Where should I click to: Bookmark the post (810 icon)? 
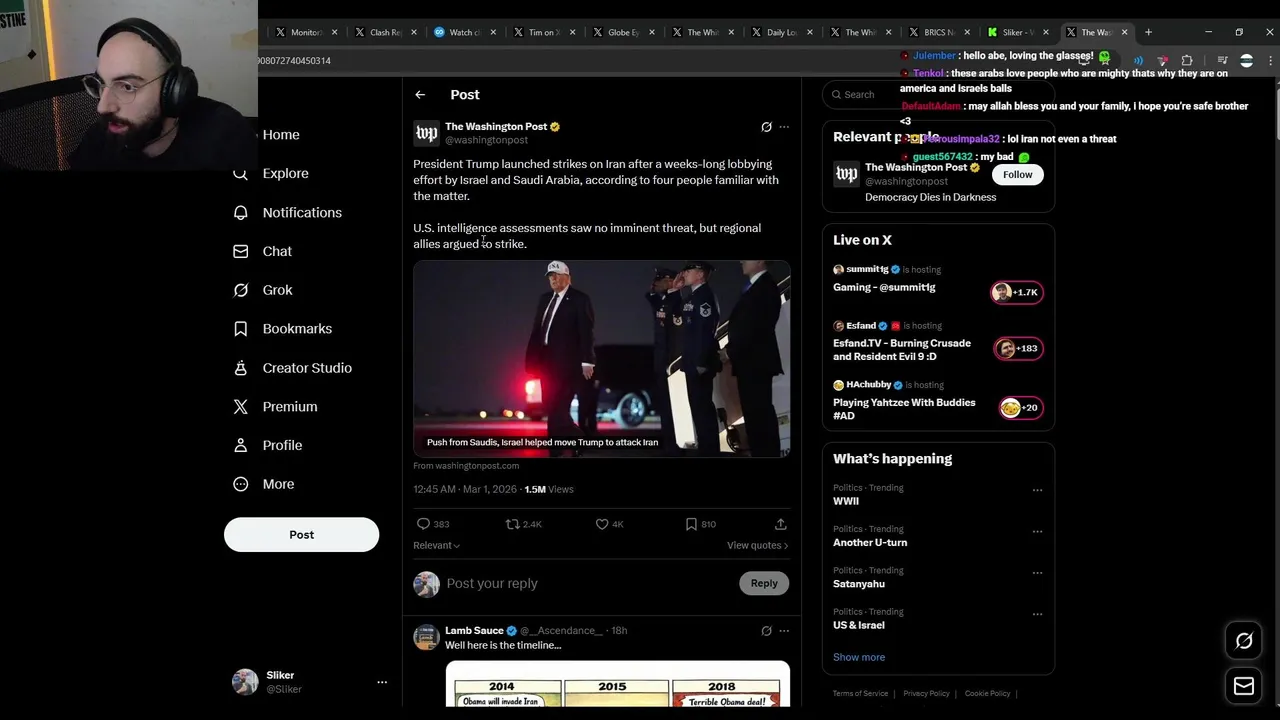[691, 524]
